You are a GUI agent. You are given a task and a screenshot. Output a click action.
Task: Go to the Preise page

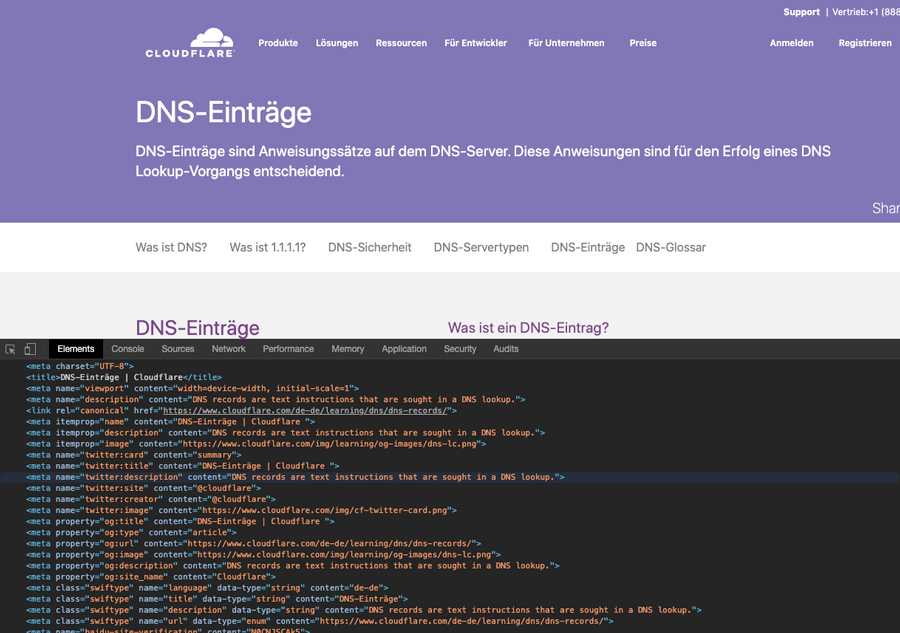point(643,43)
